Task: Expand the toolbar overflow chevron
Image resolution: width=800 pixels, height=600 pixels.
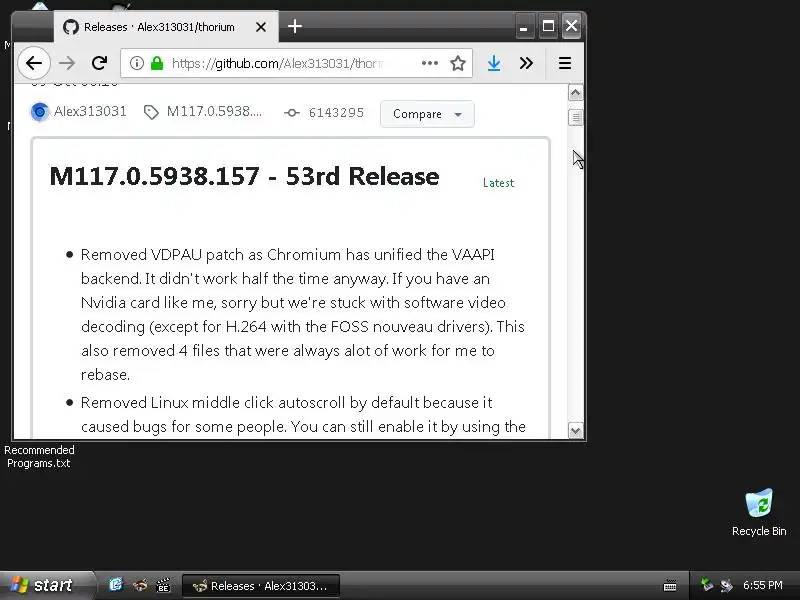Action: coord(526,63)
